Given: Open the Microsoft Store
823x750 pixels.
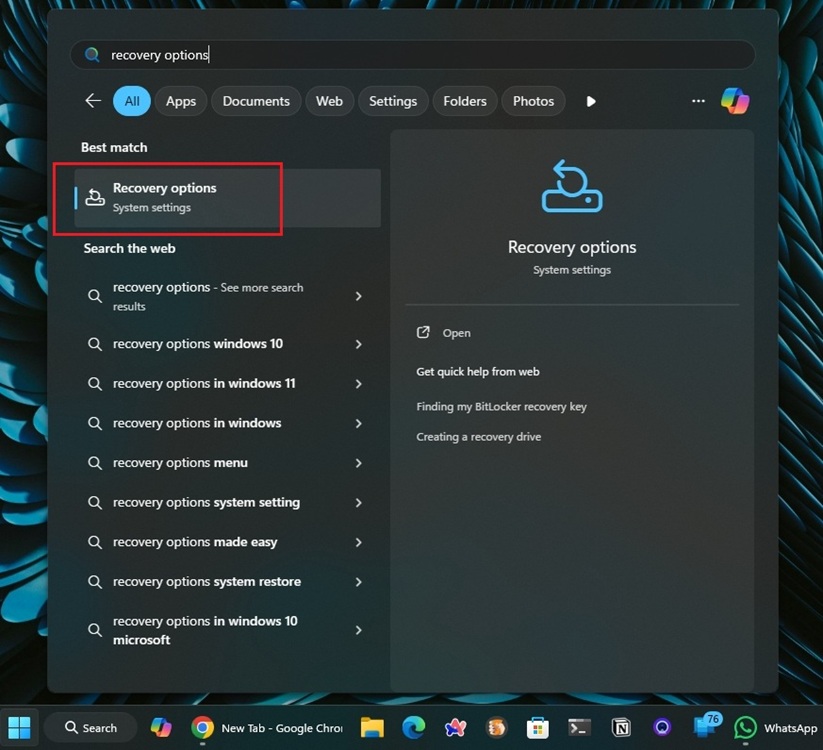Looking at the screenshot, I should (x=538, y=727).
